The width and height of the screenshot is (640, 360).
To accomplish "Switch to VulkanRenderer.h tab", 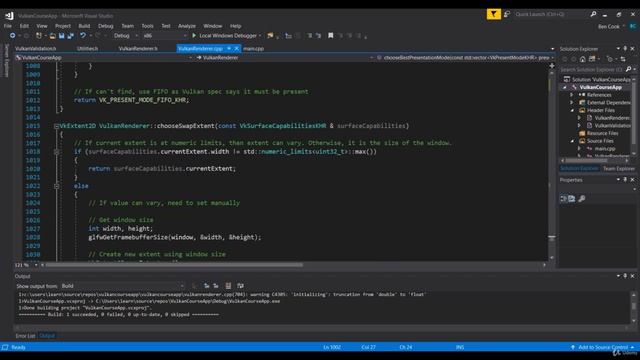I will click(x=138, y=49).
